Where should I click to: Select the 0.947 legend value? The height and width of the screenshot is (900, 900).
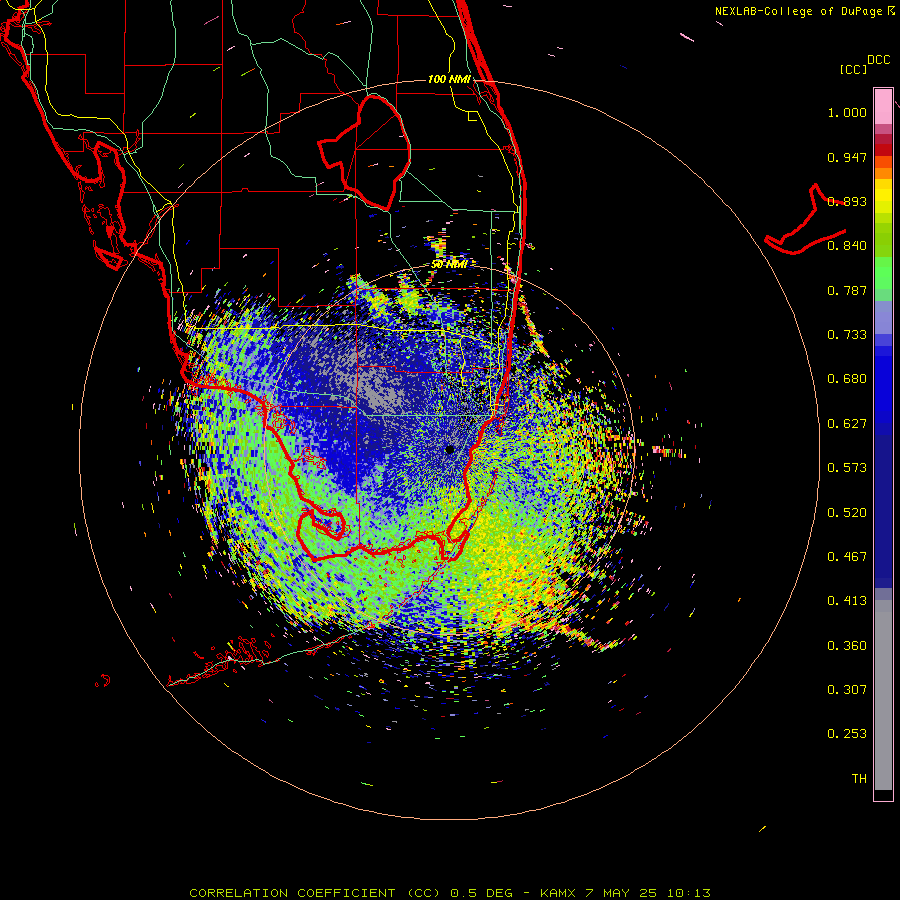pos(847,157)
